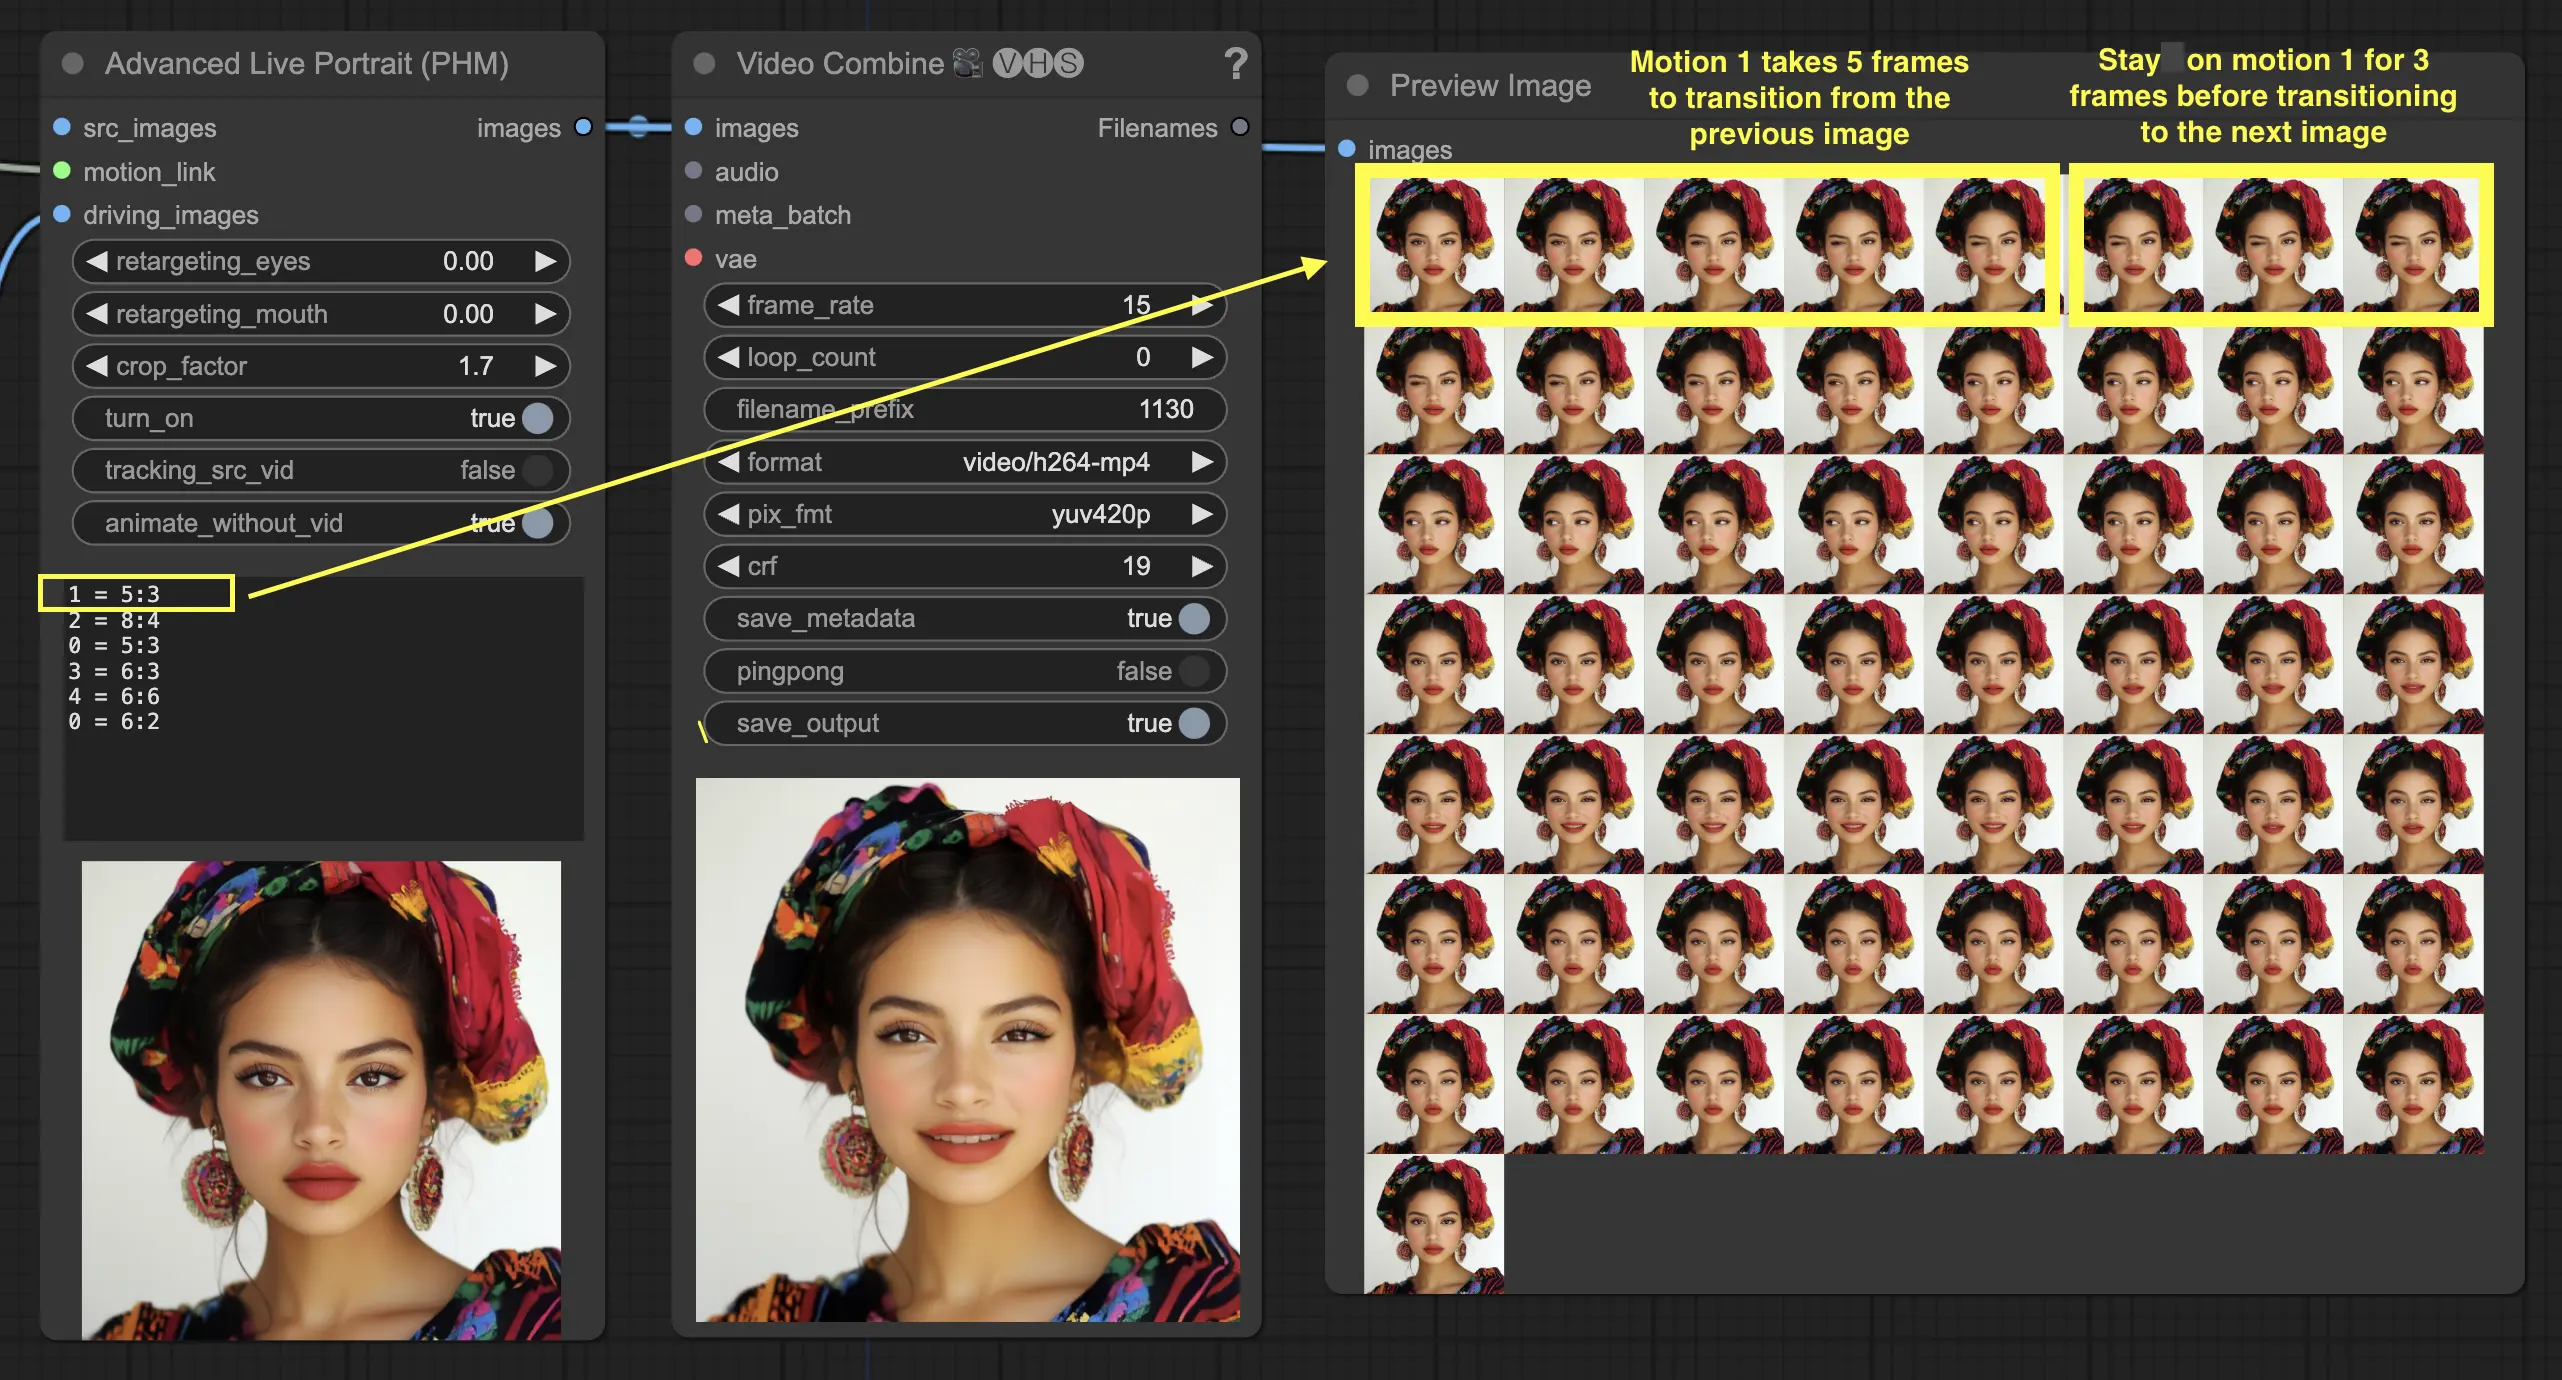
Task: Click the loop_count value 0
Action: tap(1143, 357)
